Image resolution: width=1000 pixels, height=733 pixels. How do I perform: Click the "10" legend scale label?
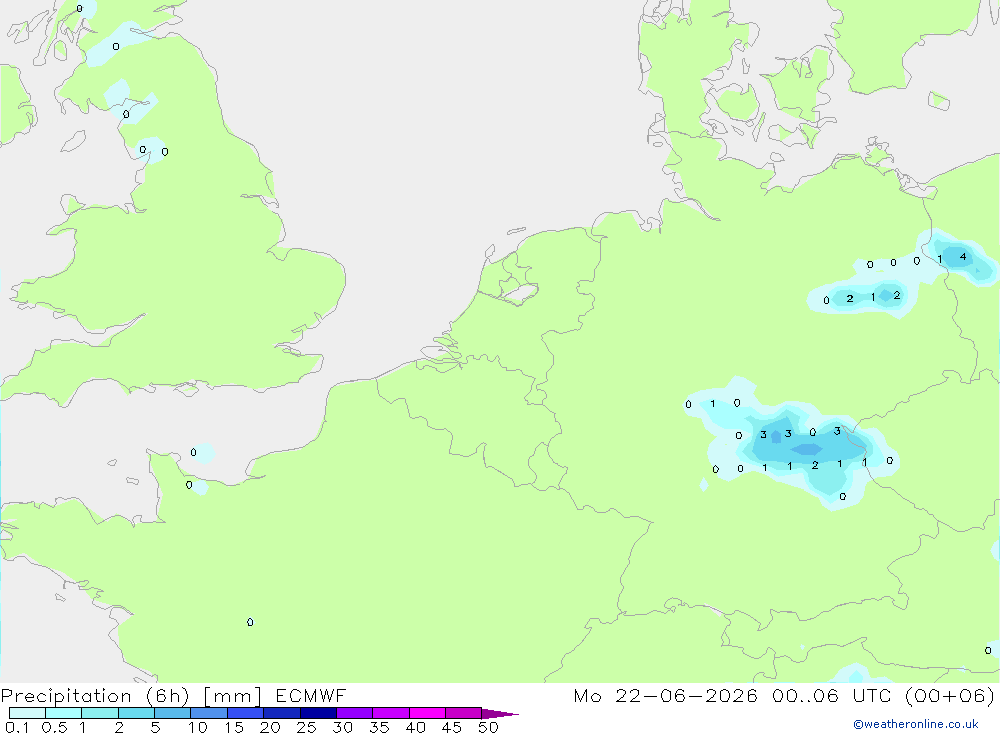[x=198, y=727]
